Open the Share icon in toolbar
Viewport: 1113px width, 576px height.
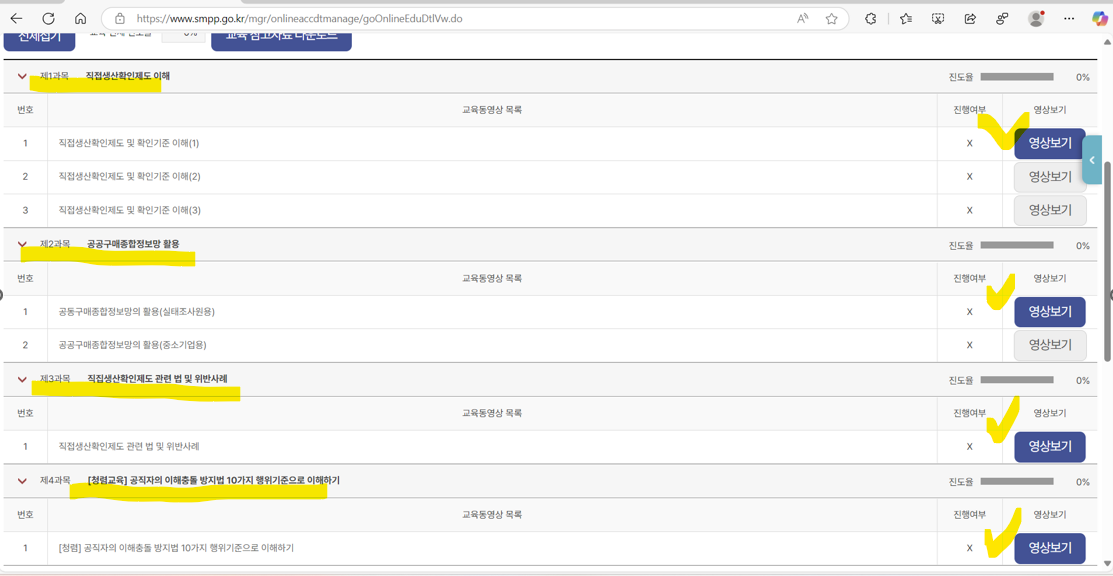click(970, 19)
